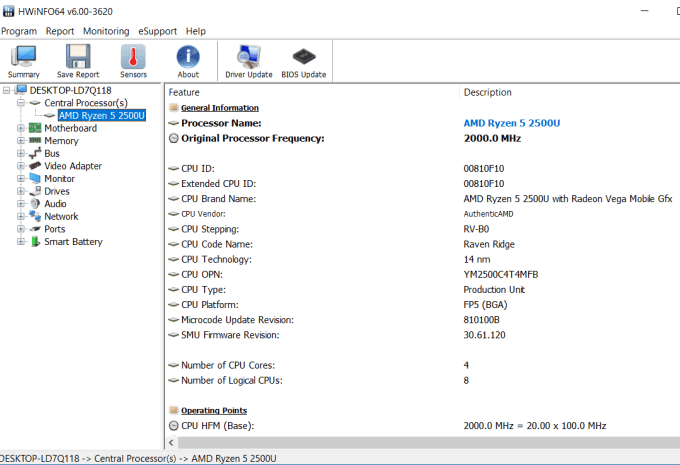Select the CPU Stepping value RV-B0
680x465 pixels.
pos(476,229)
